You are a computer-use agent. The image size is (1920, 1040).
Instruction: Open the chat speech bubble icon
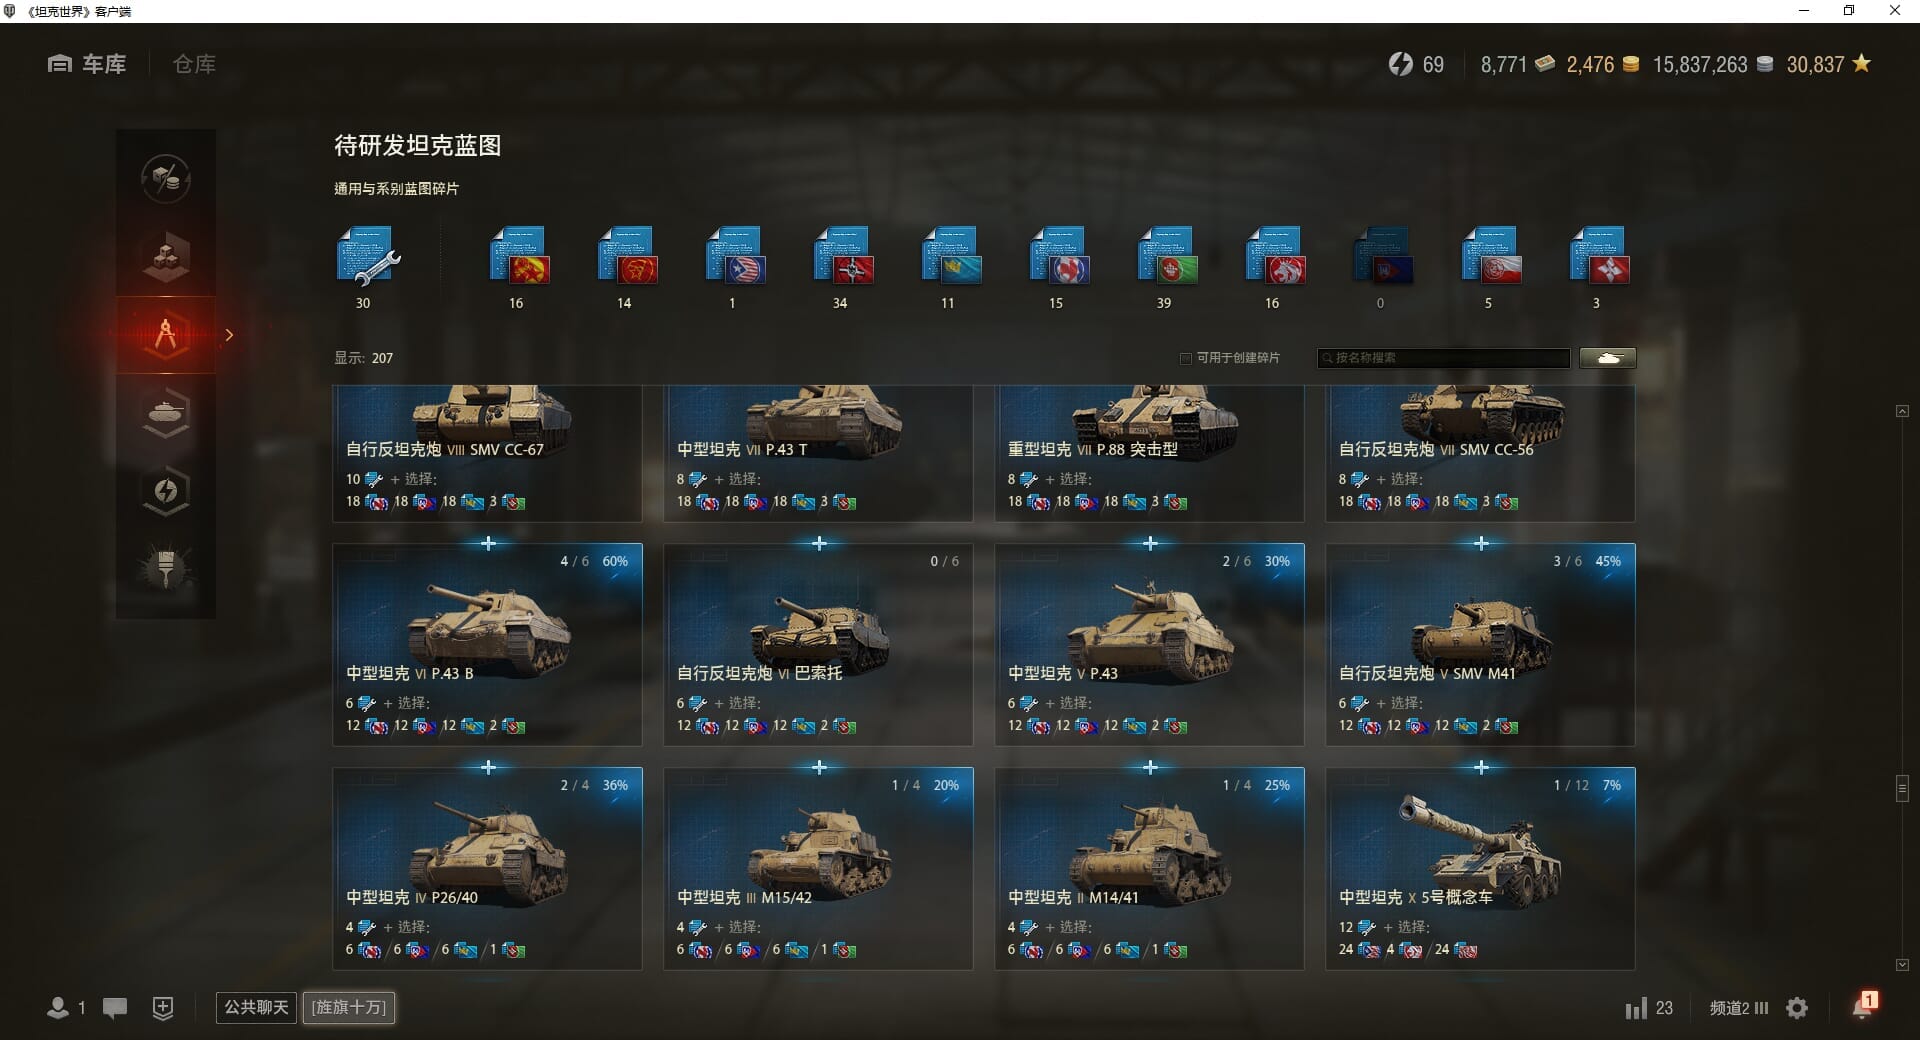[x=115, y=1008]
